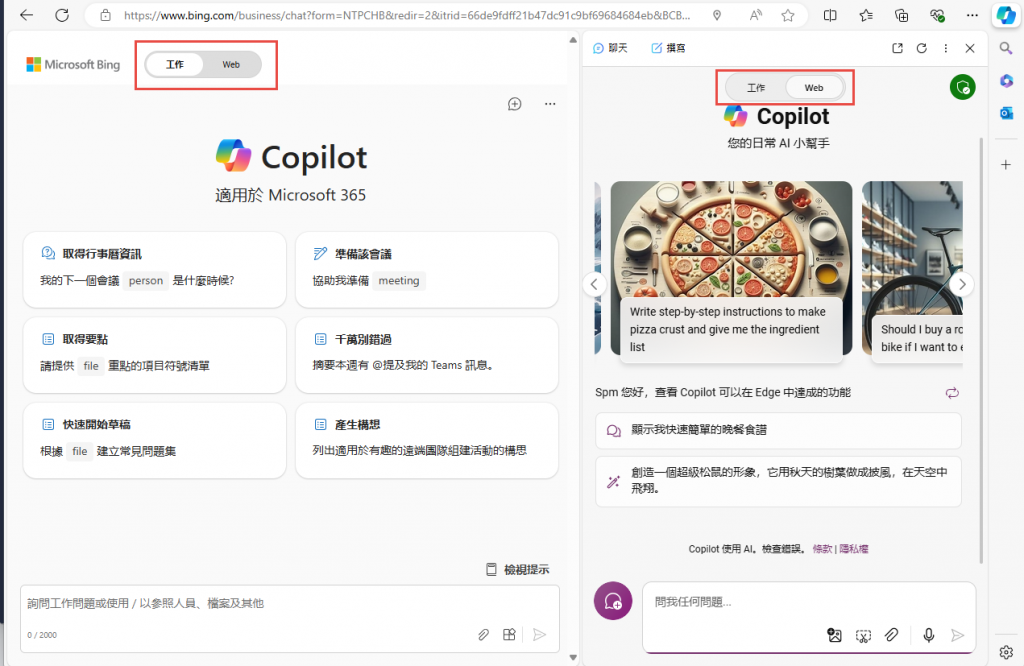This screenshot has width=1024, height=666.
Task: Open the Favorites list icon in toolbar
Action: click(x=866, y=15)
